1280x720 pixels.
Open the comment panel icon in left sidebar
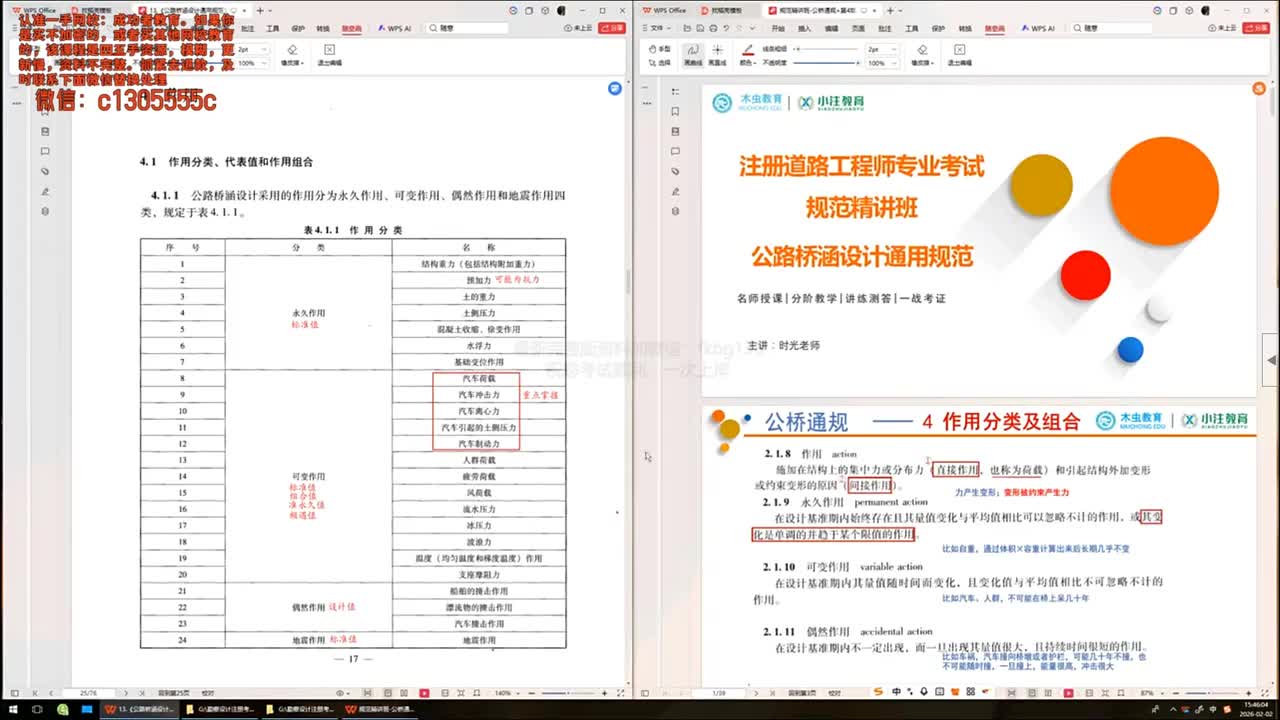[45, 151]
